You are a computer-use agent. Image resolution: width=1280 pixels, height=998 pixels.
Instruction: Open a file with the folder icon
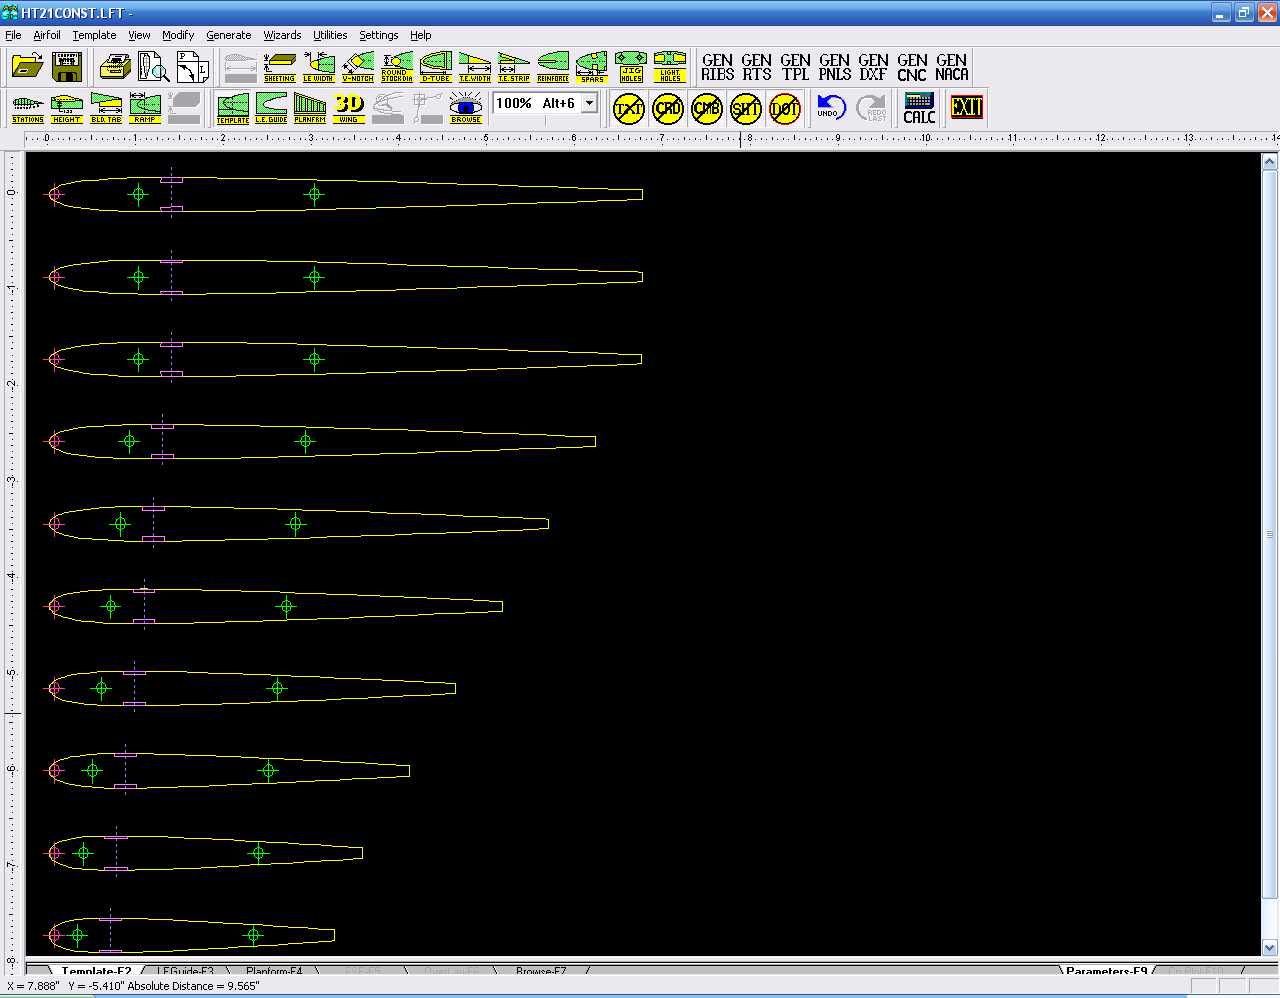click(x=28, y=67)
